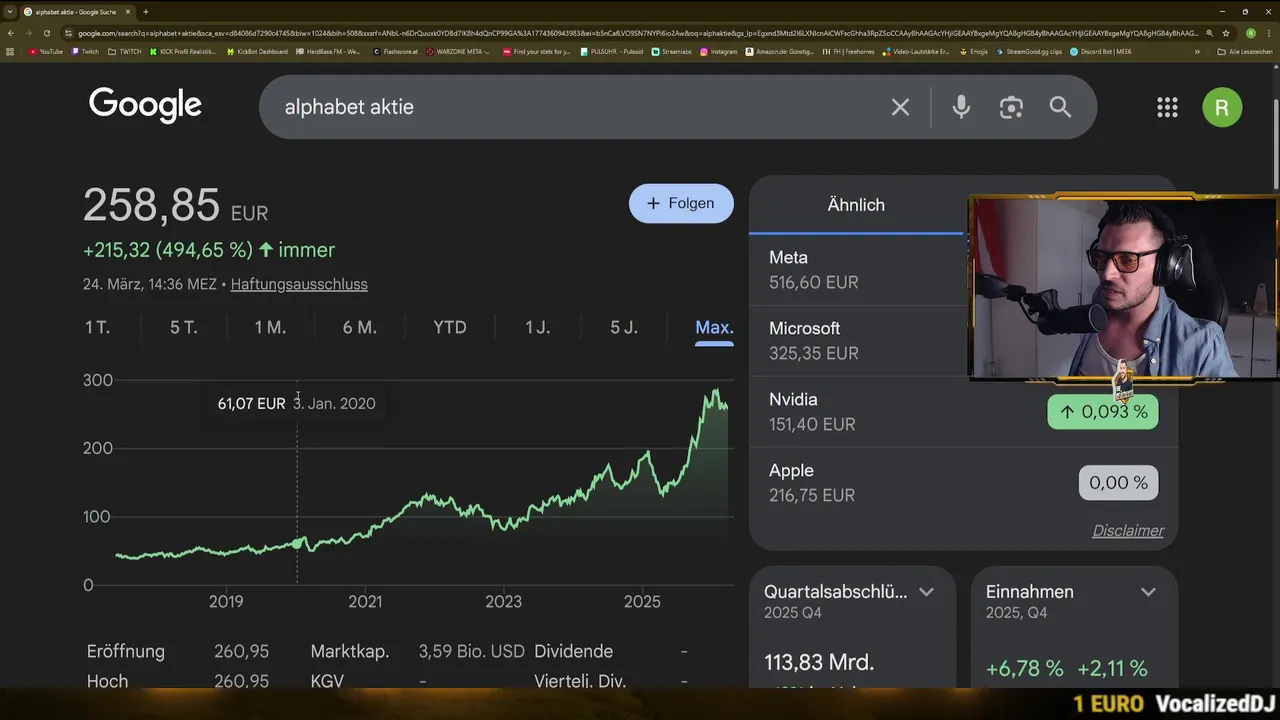Open the Instagram bookmark
Viewport: 1280px width, 720px height.
pos(719,51)
